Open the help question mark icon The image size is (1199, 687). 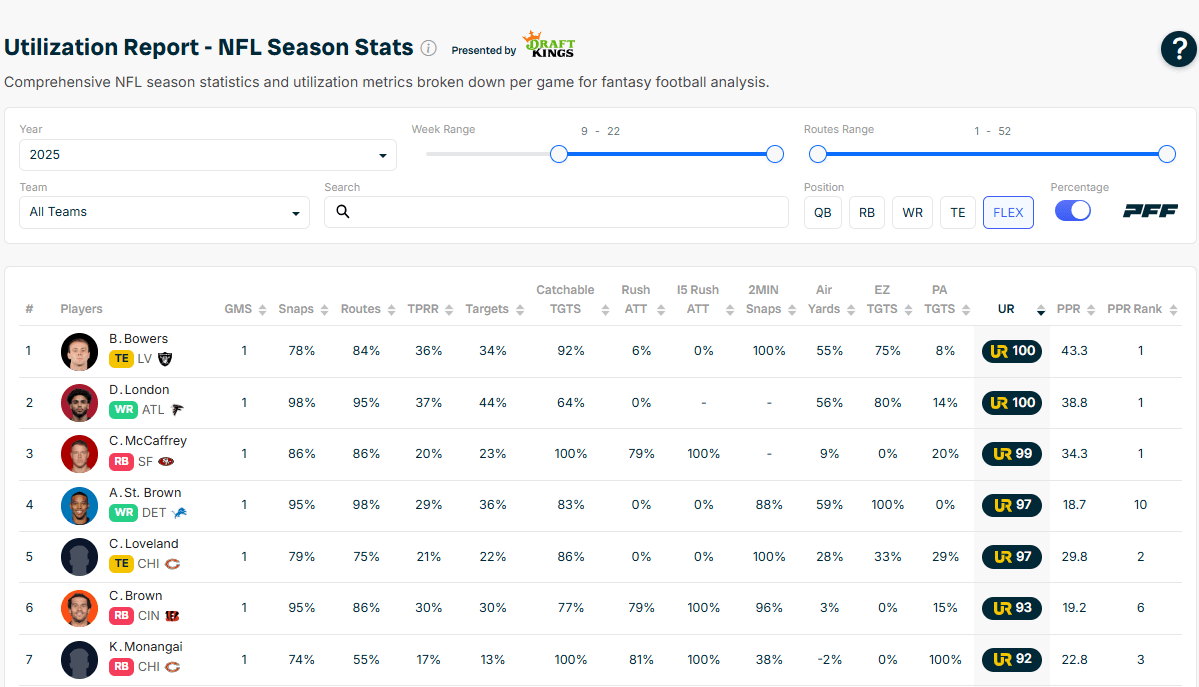[x=1178, y=49]
